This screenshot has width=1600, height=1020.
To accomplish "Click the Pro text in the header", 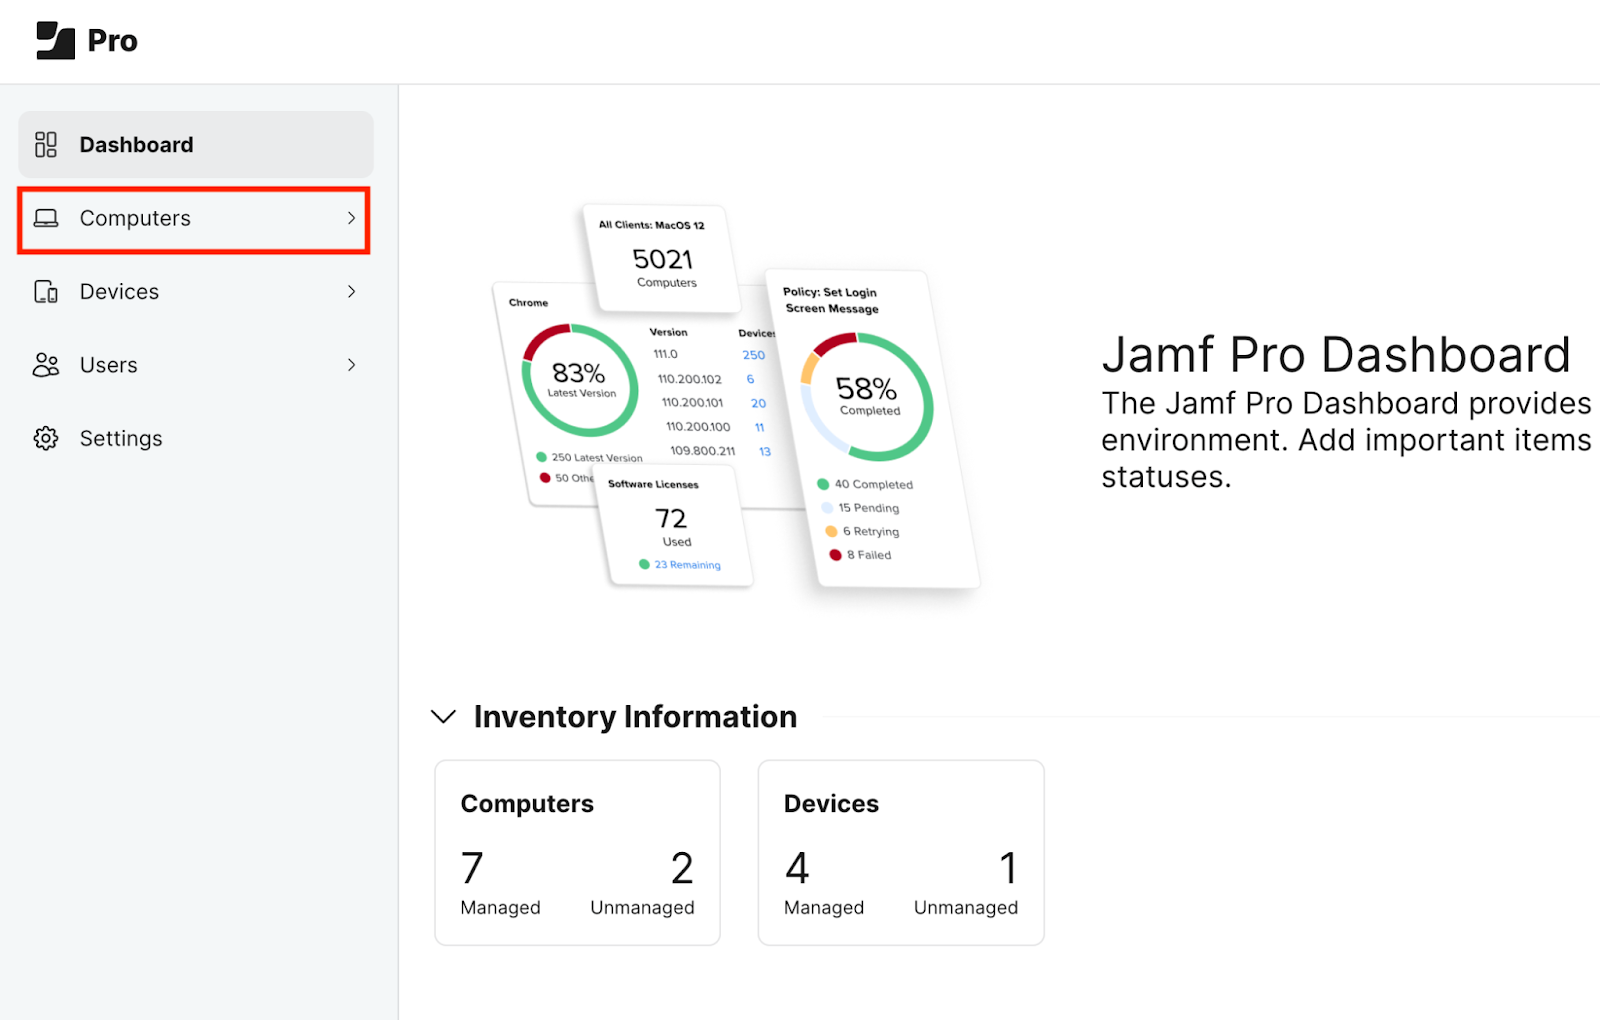I will tap(113, 41).
